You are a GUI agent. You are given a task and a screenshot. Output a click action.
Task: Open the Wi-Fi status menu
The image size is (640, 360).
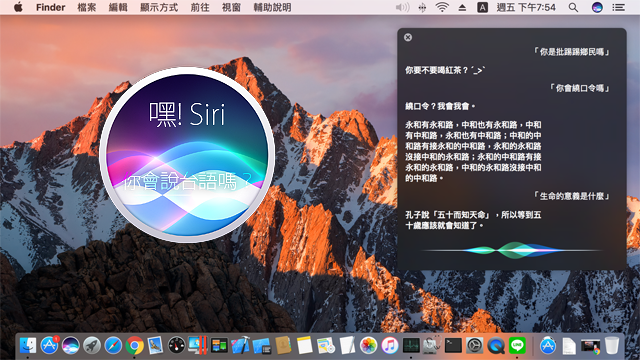click(x=442, y=7)
